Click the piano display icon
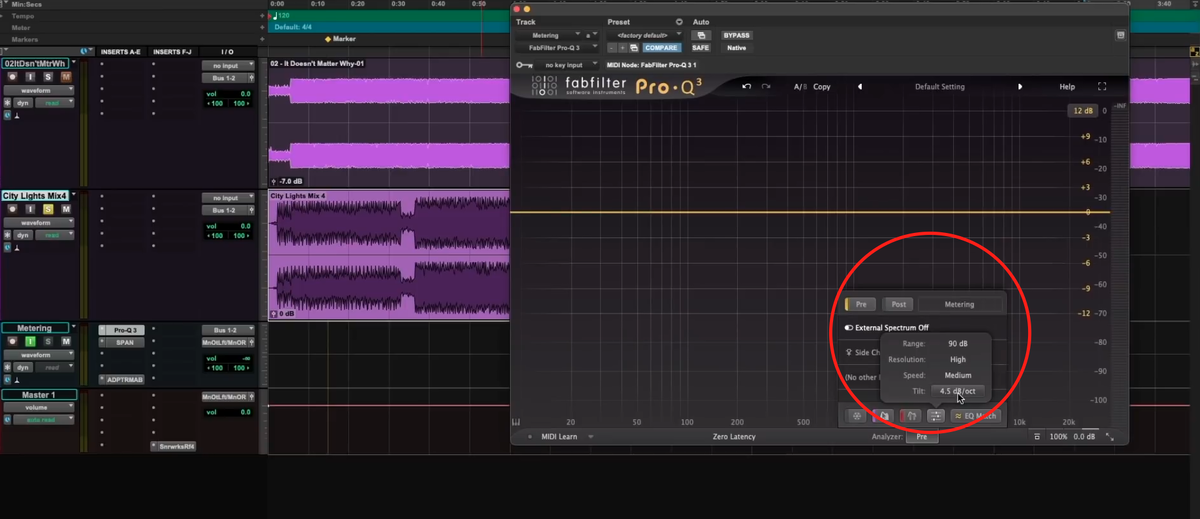This screenshot has height=519, width=1200. click(x=516, y=422)
